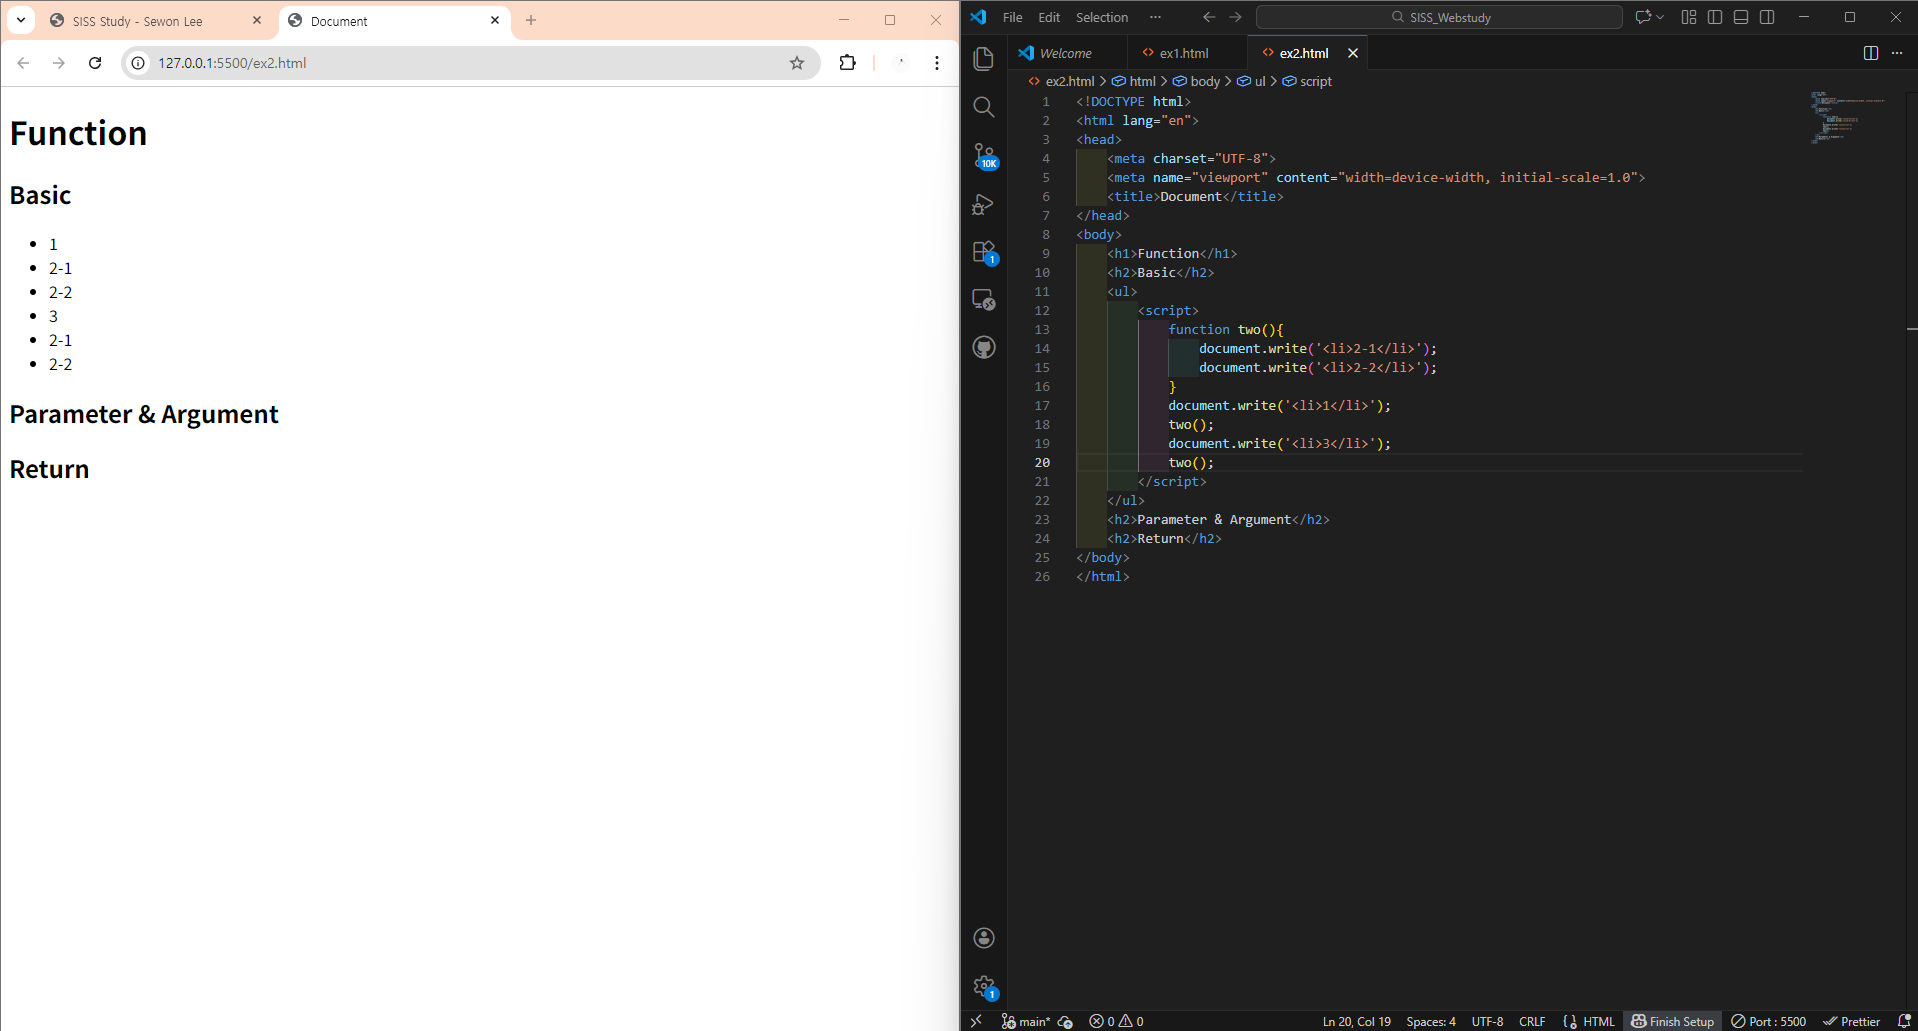The width and height of the screenshot is (1918, 1031).
Task: Open the Explorer view in the activity bar
Action: pyautogui.click(x=984, y=59)
